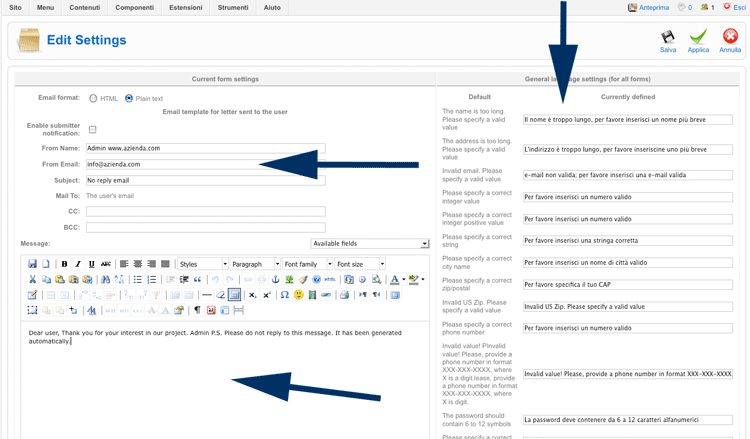Open the text color dropdown arrow
This screenshot has width=750, height=439.
(x=404, y=279)
